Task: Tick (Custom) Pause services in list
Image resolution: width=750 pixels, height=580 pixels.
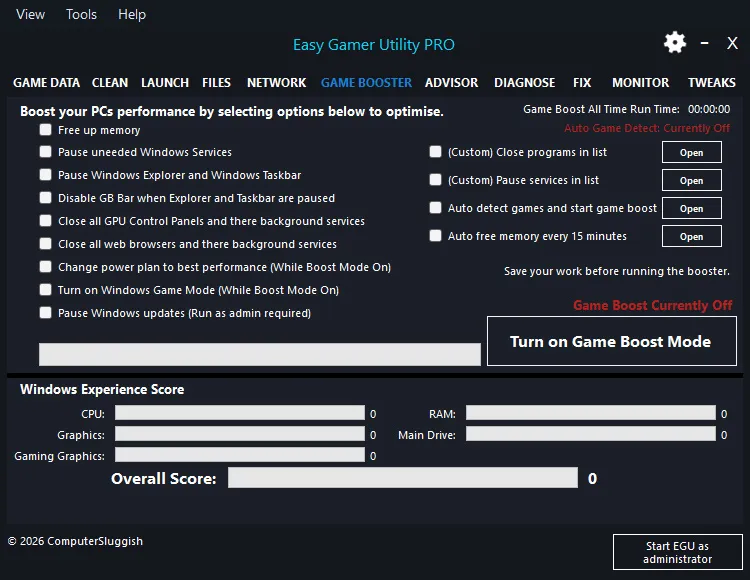Action: point(435,180)
